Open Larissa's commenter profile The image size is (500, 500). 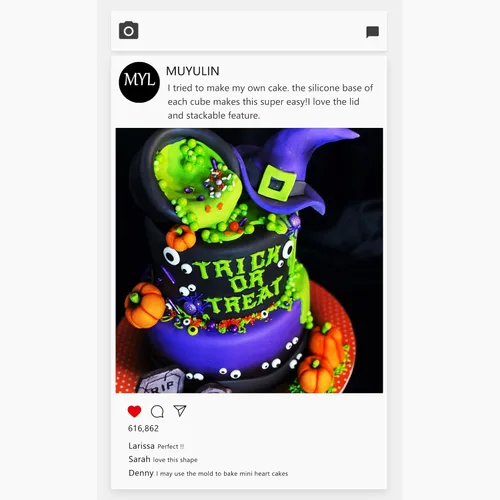[x=141, y=446]
